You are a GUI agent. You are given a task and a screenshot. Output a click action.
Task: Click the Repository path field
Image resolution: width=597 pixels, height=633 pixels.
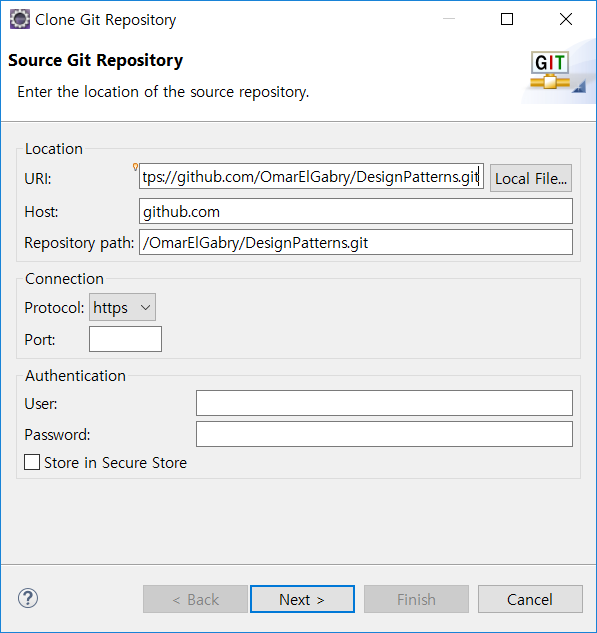356,242
